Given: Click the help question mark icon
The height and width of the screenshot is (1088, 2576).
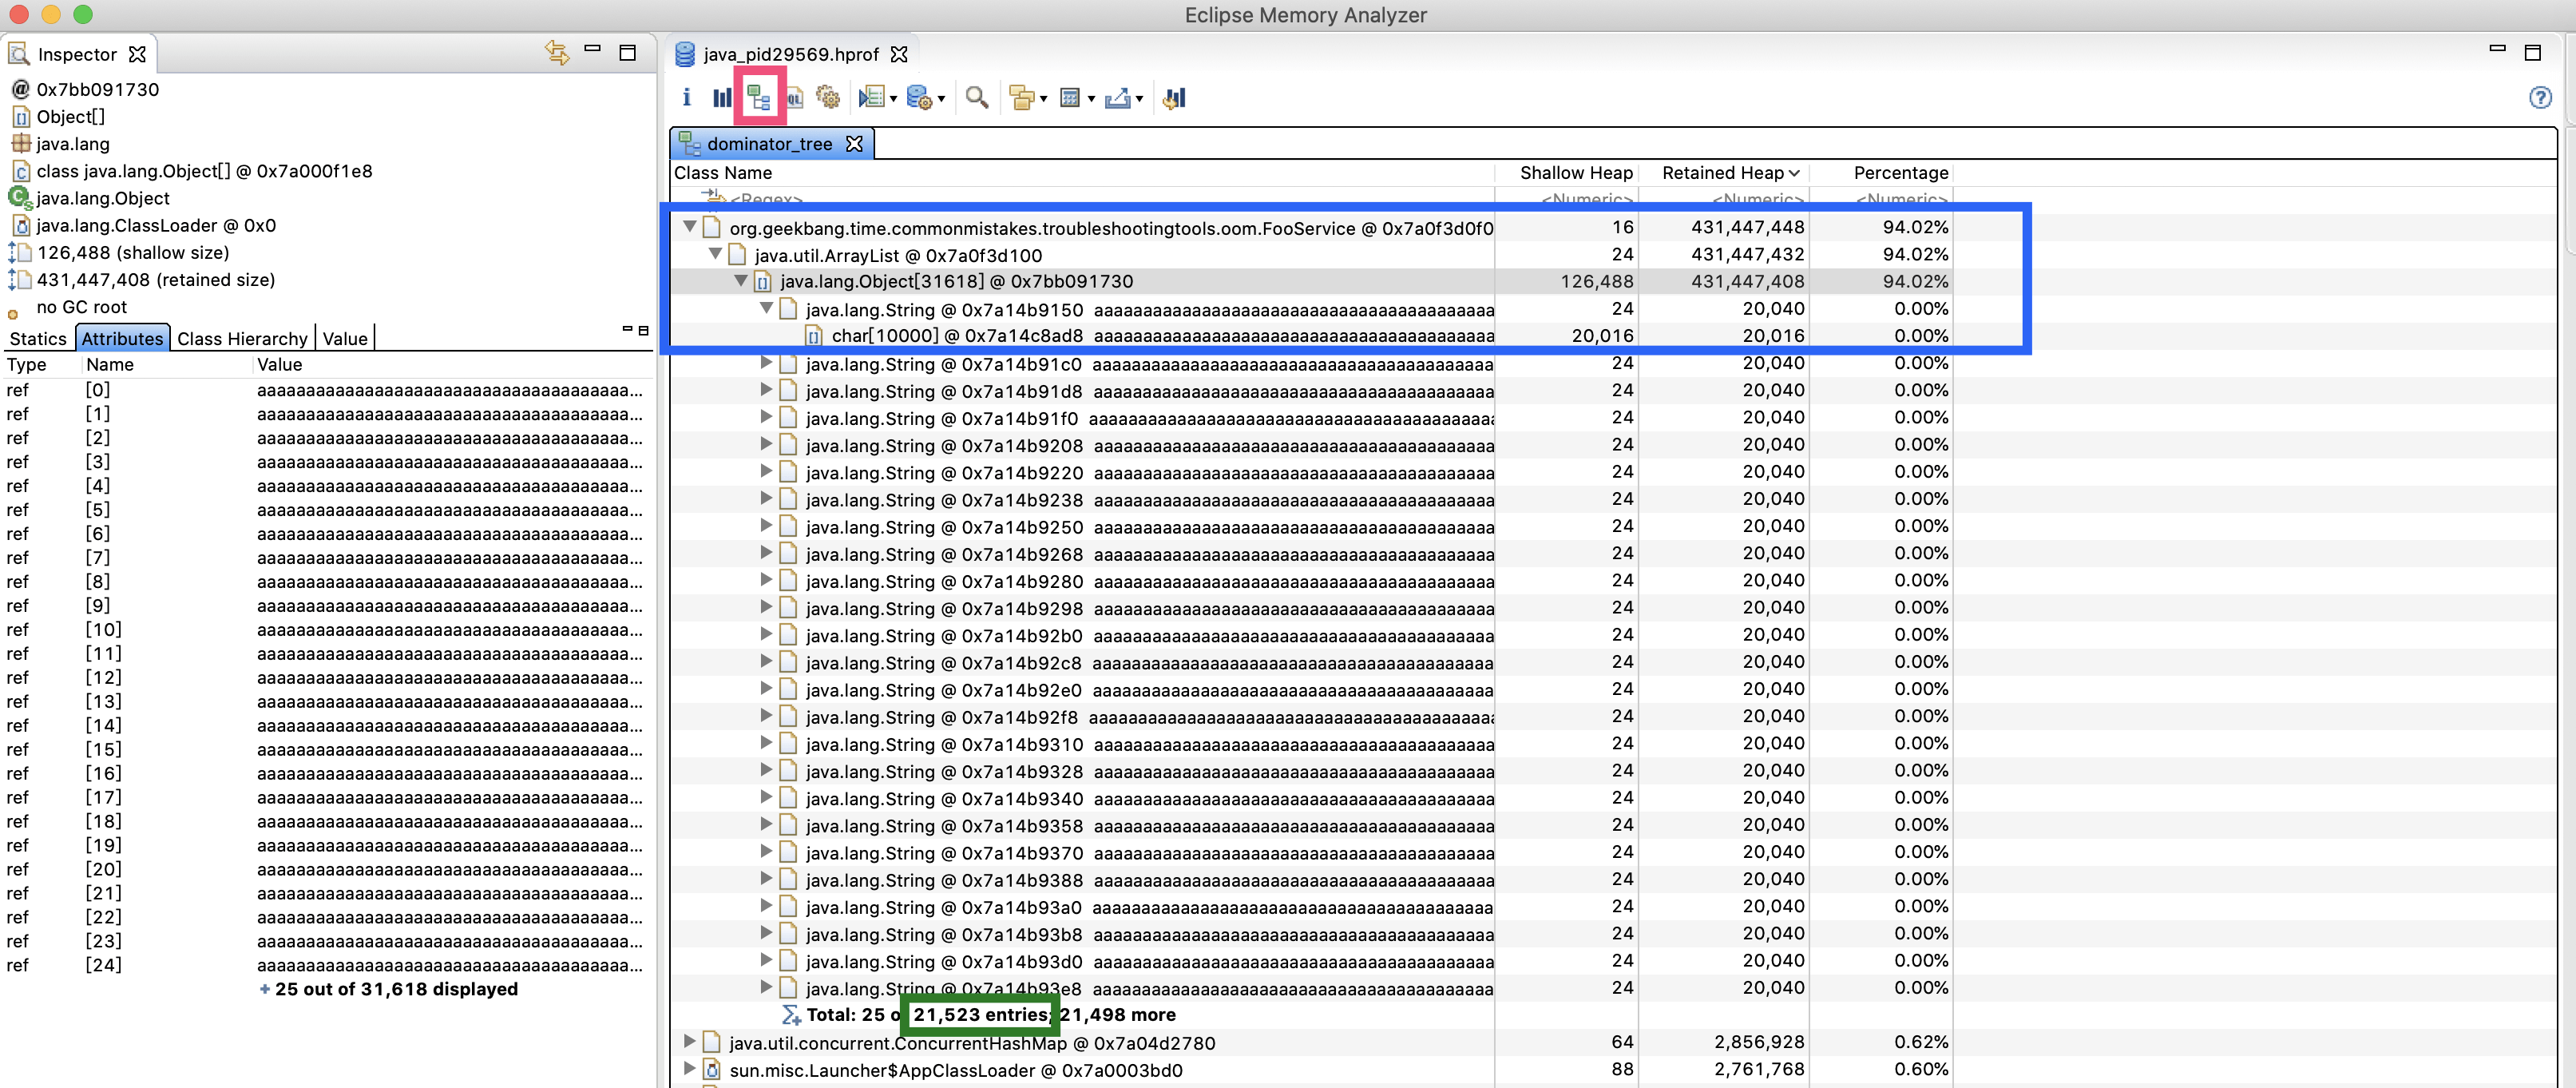Looking at the screenshot, I should (2540, 97).
